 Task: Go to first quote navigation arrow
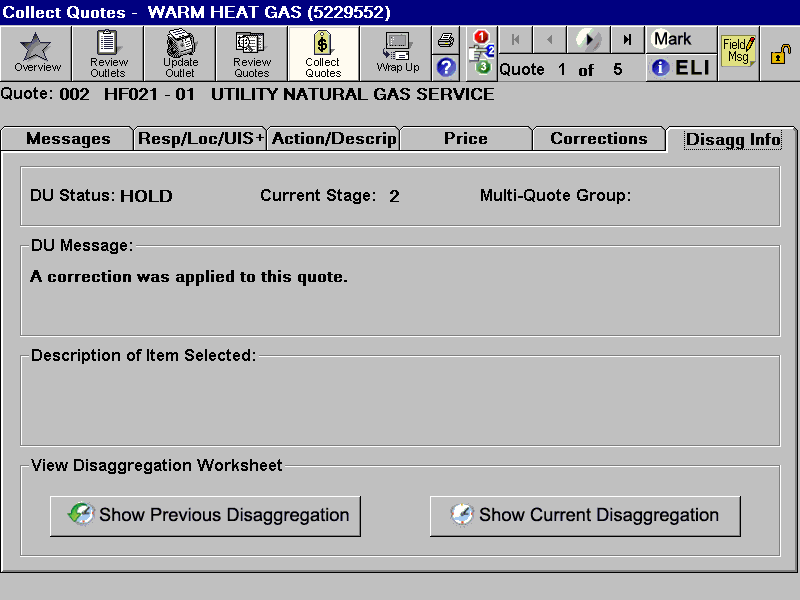pyautogui.click(x=515, y=40)
